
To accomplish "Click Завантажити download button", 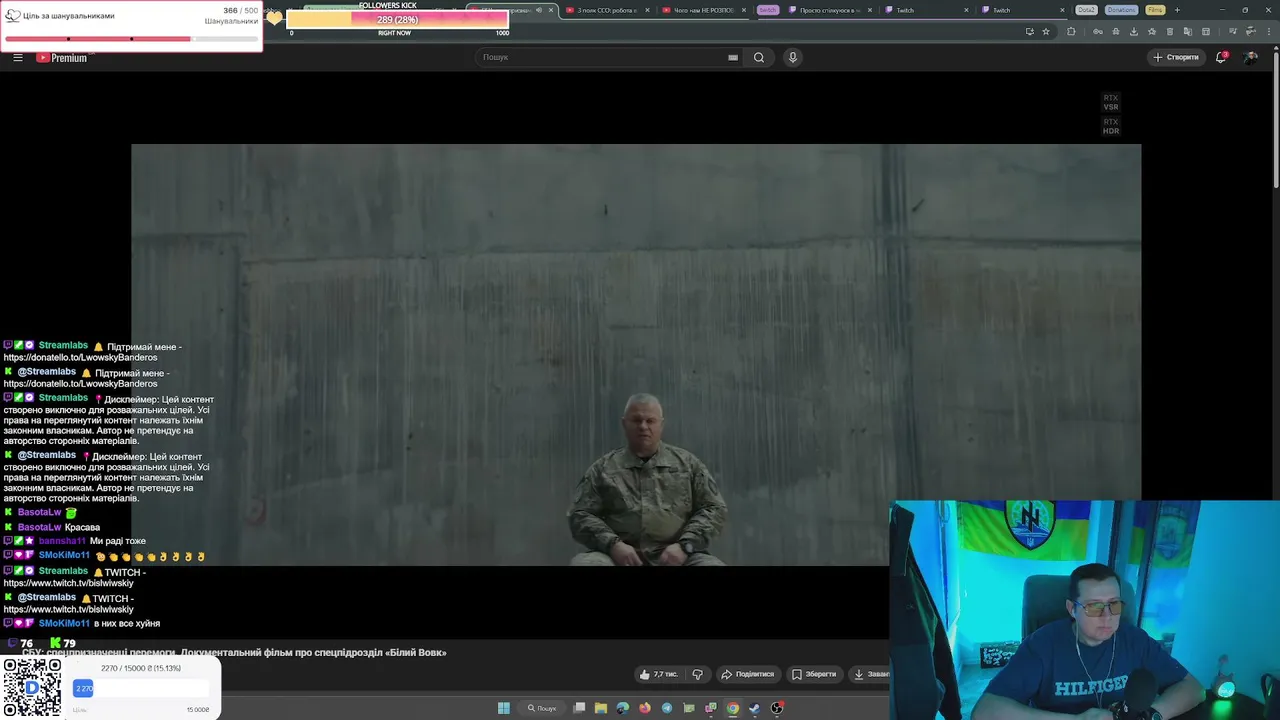I will click(x=870, y=674).
